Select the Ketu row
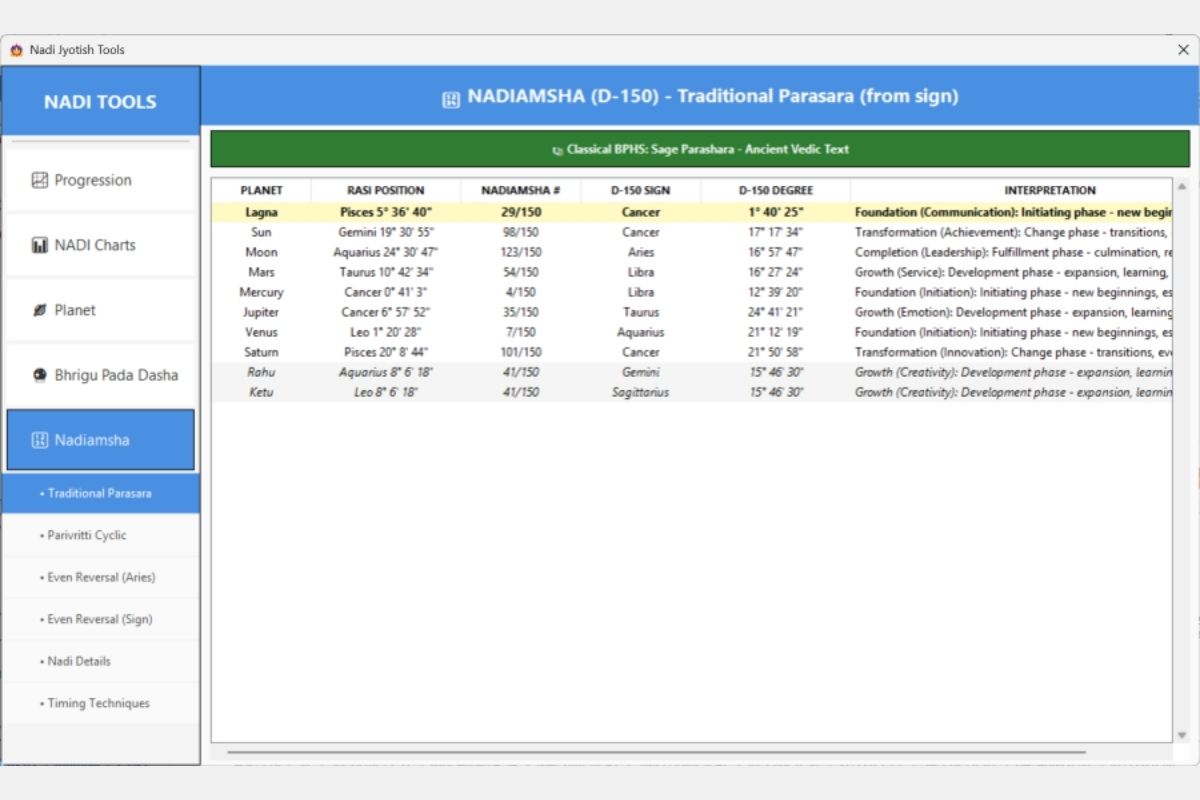1200x800 pixels. point(691,392)
